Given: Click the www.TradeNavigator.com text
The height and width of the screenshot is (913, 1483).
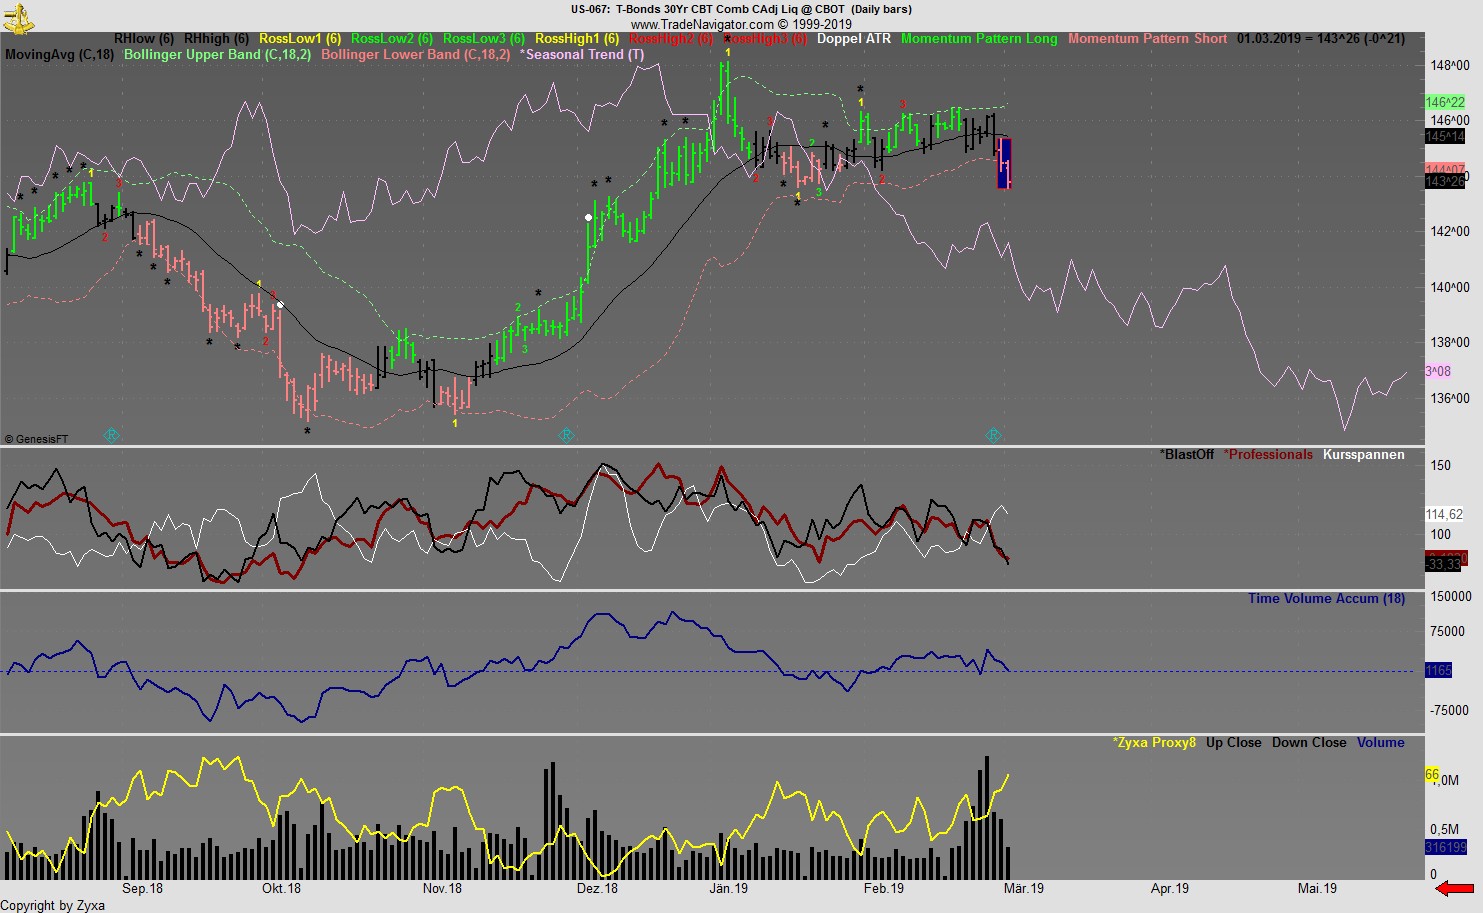Looking at the screenshot, I should (702, 24).
